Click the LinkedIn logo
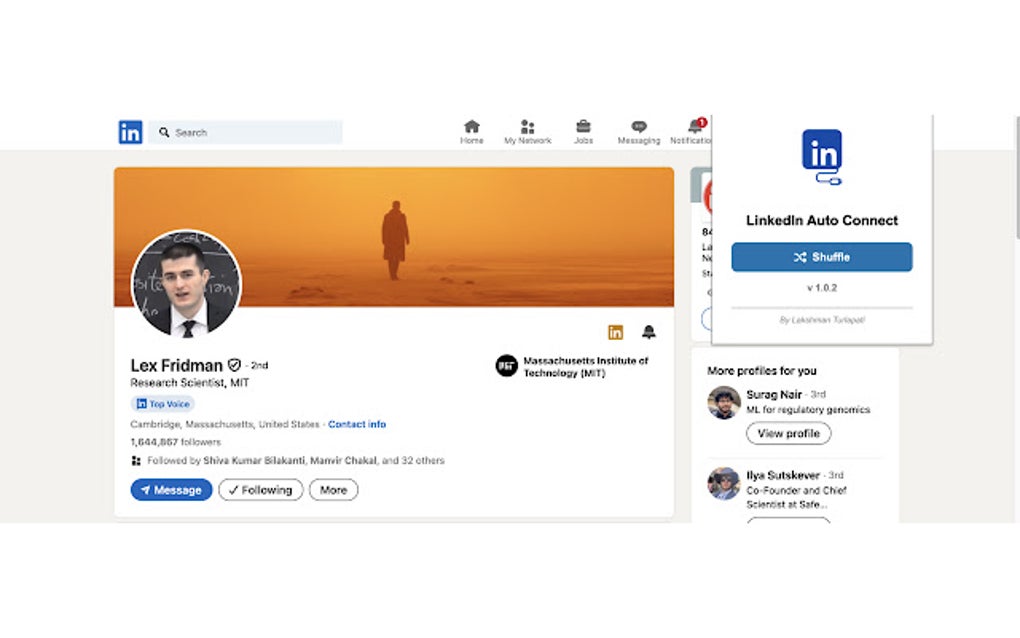The image size is (1020, 638). (x=130, y=131)
